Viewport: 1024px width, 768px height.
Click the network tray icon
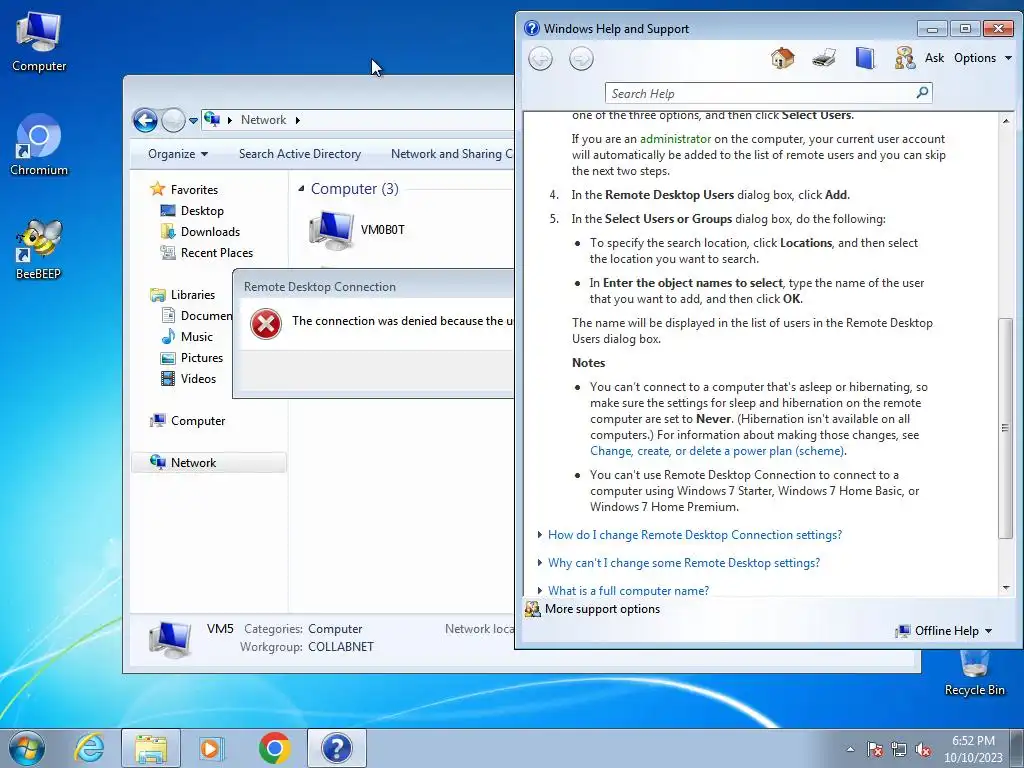(899, 749)
